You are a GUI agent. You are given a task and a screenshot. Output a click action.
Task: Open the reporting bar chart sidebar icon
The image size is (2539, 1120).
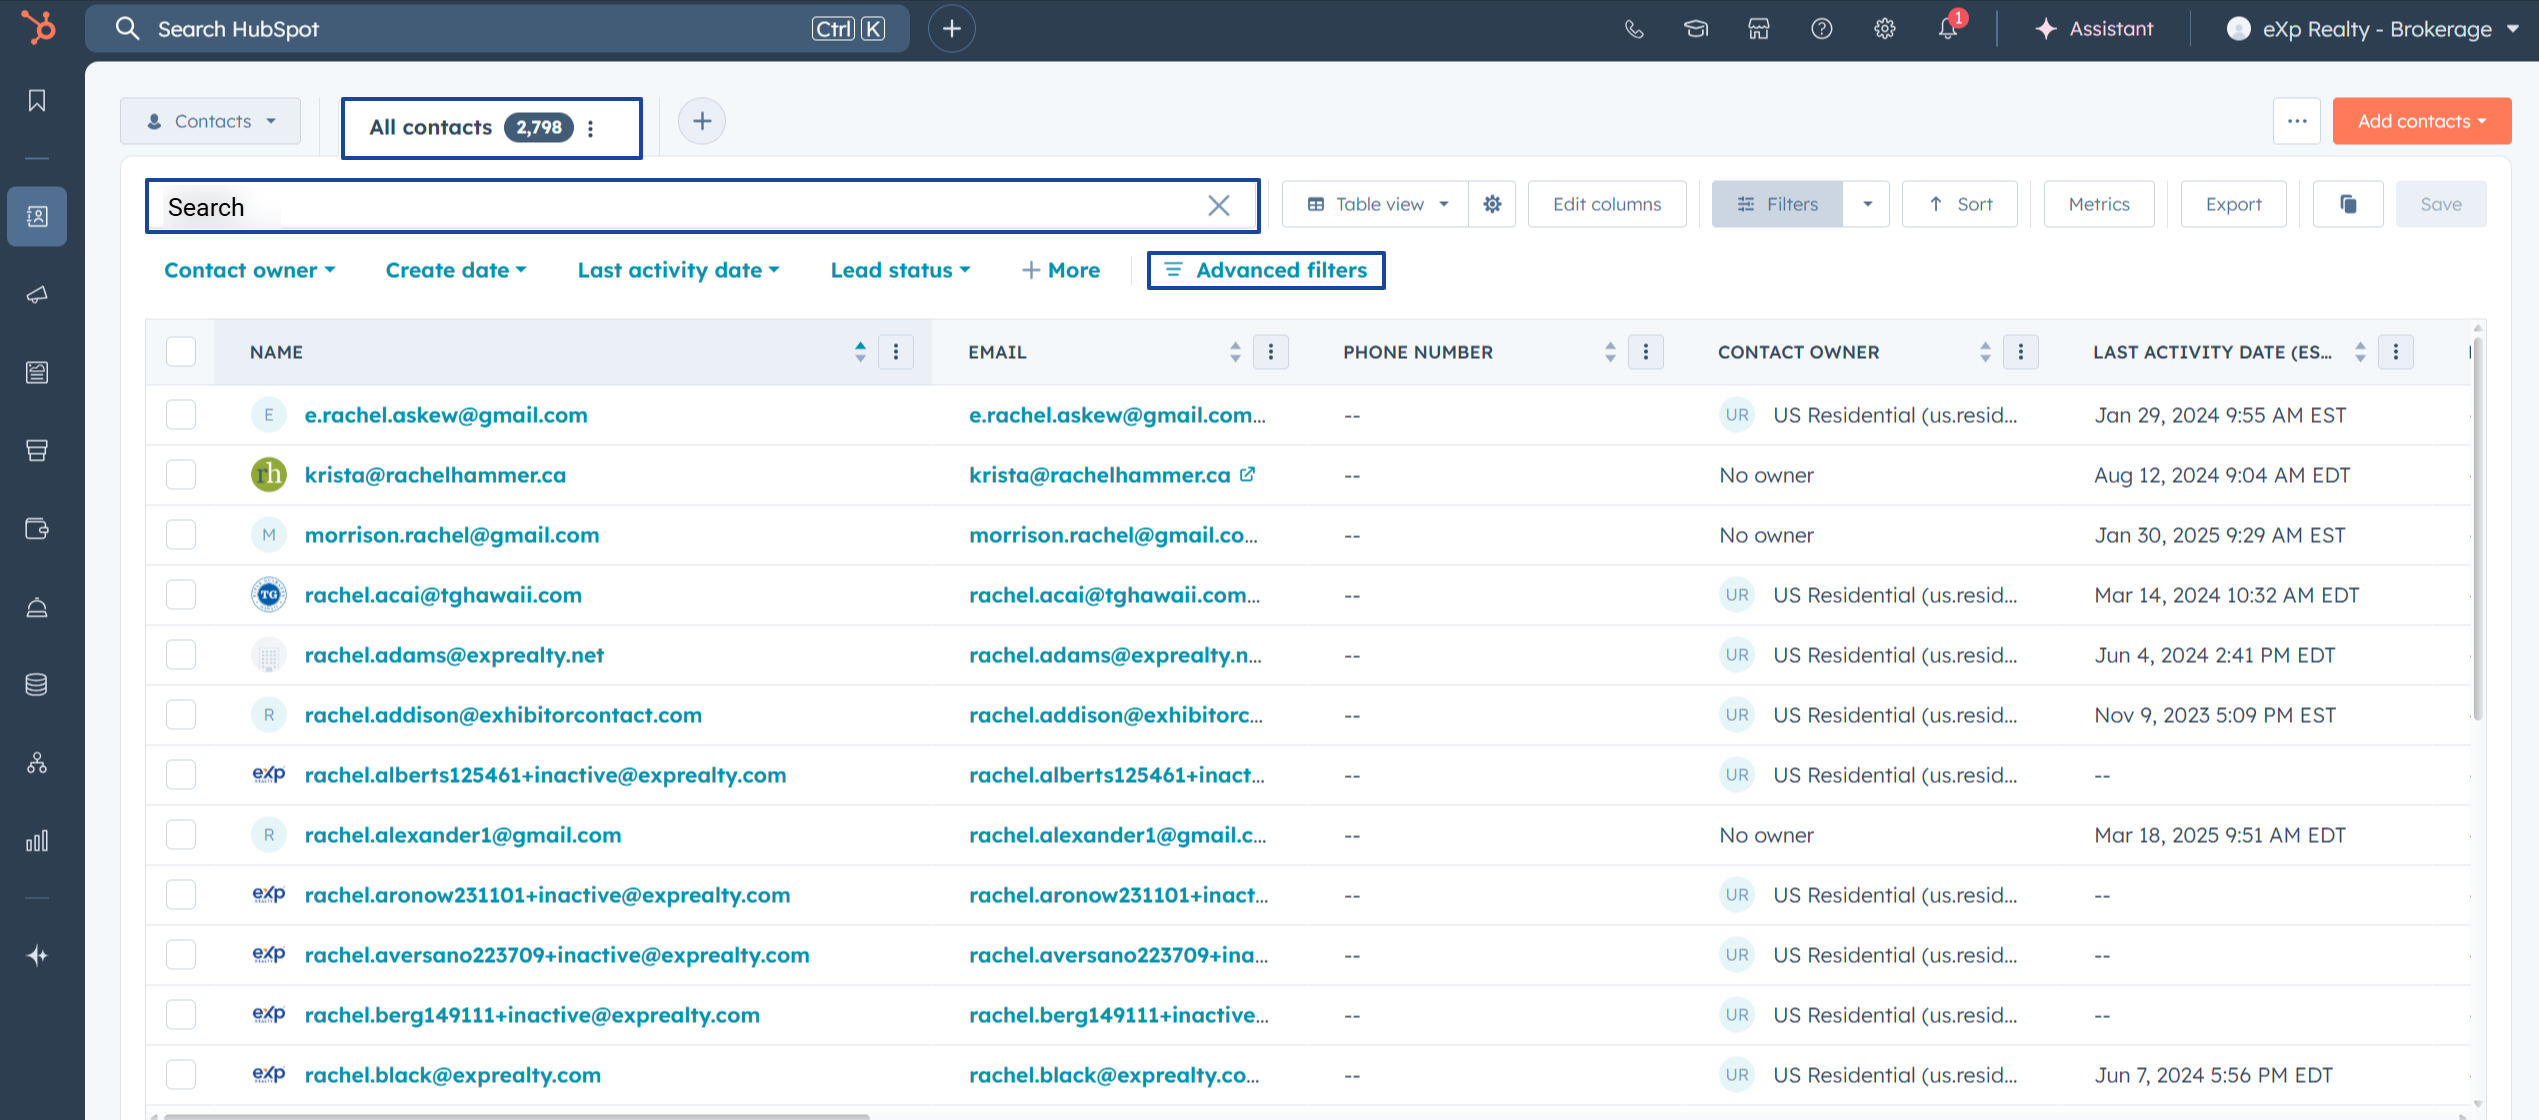(37, 841)
